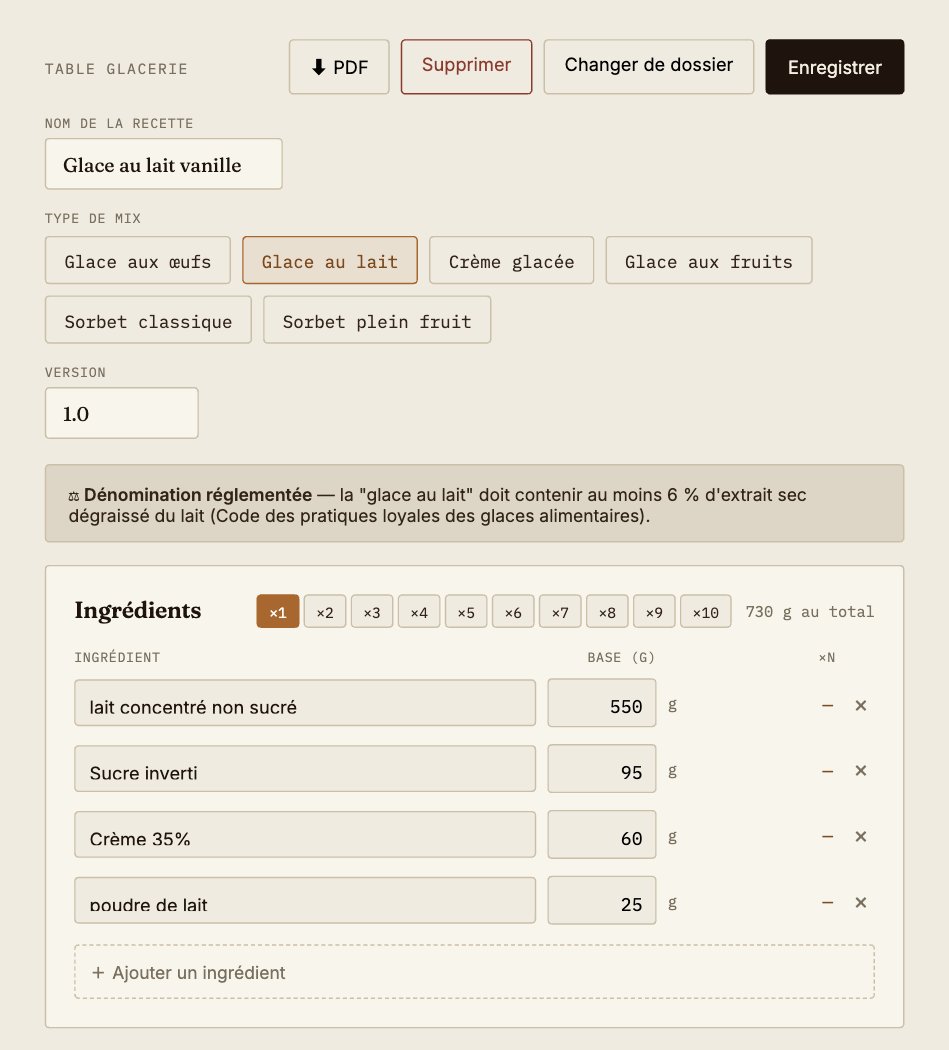The image size is (949, 1050).
Task: Set the multiplier to ×2
Action: [x=325, y=611]
